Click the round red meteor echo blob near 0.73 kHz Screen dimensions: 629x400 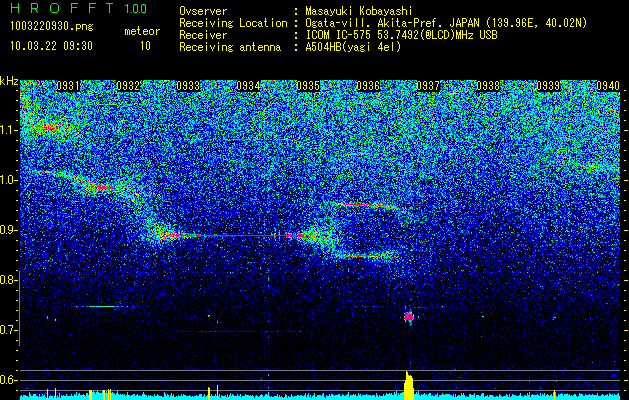pos(408,317)
